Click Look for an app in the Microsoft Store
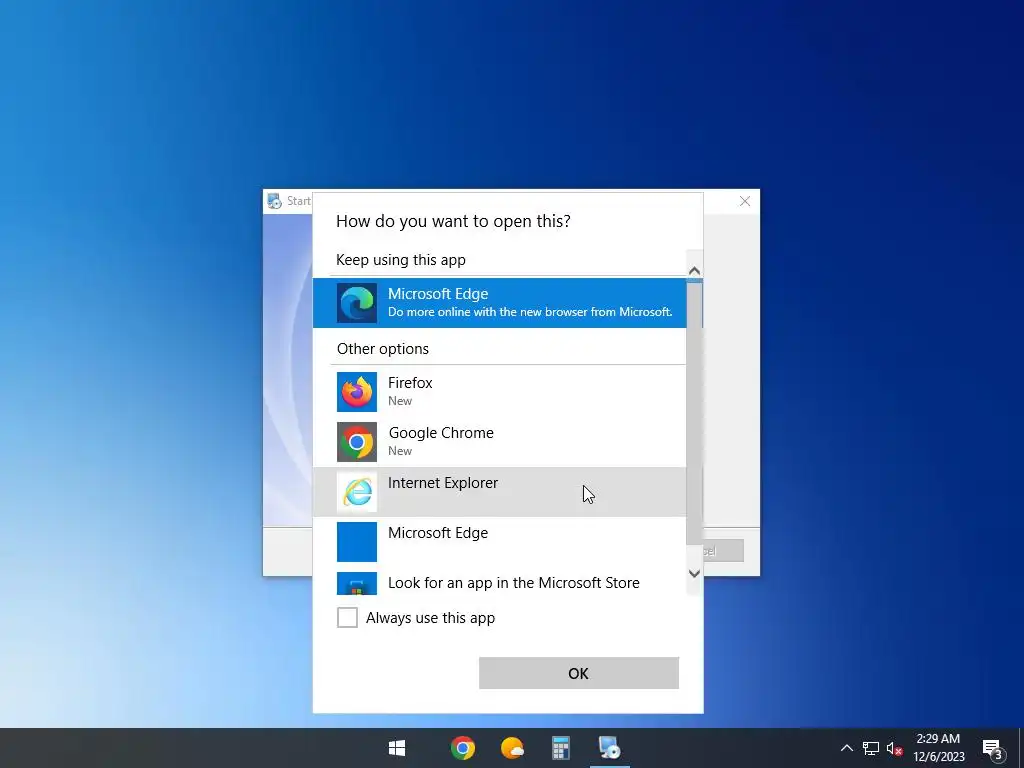The width and height of the screenshot is (1024, 768). point(514,583)
